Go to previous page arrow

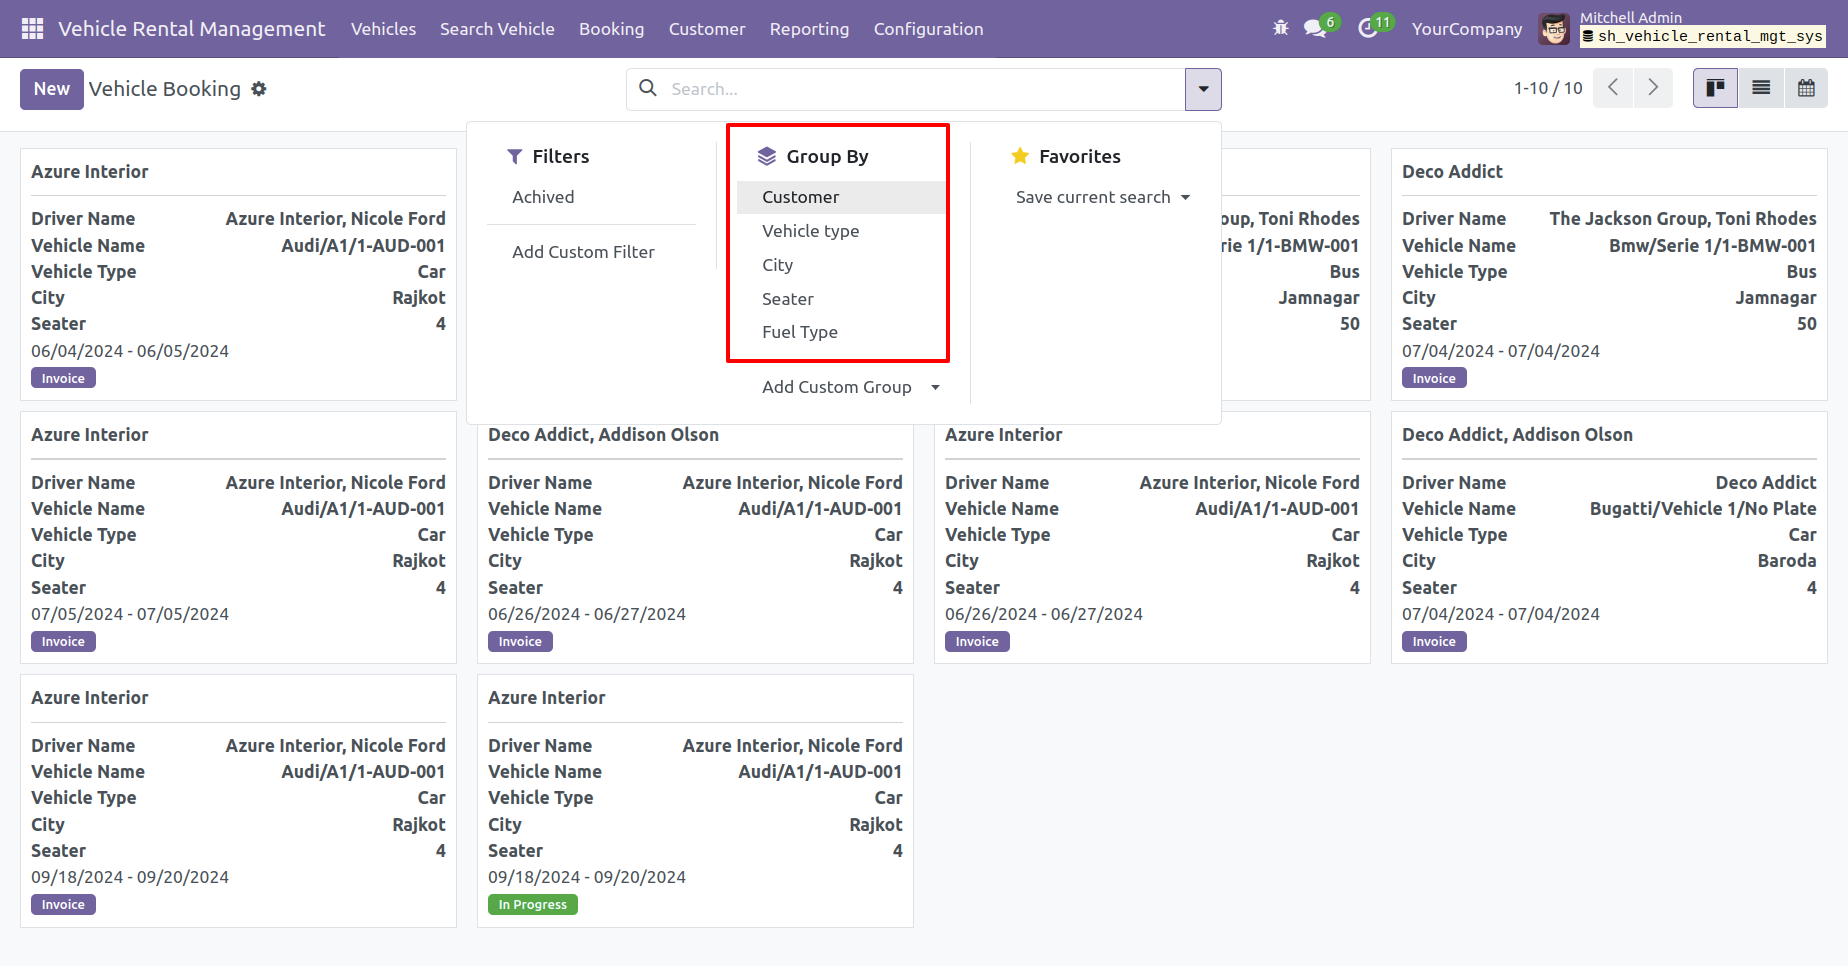pos(1613,88)
